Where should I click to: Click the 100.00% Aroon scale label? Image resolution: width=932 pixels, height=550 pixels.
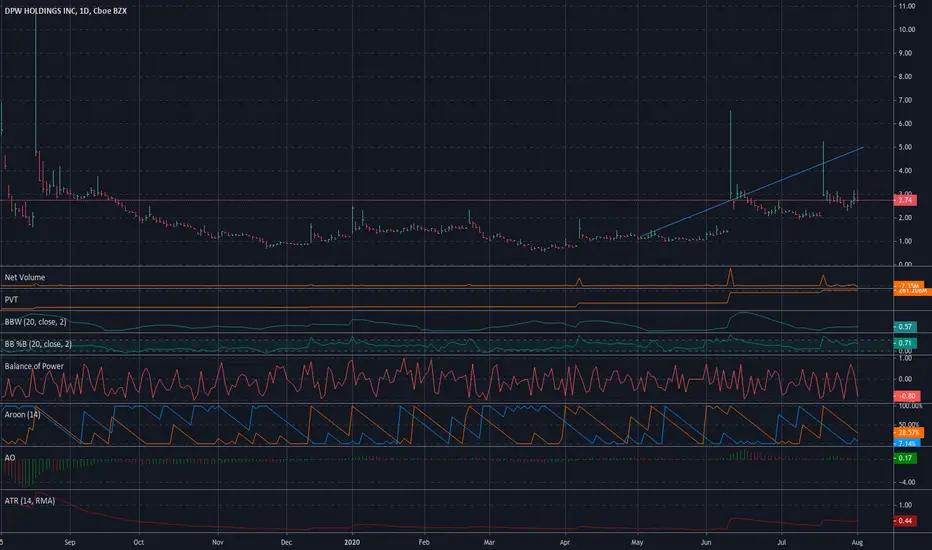909,406
